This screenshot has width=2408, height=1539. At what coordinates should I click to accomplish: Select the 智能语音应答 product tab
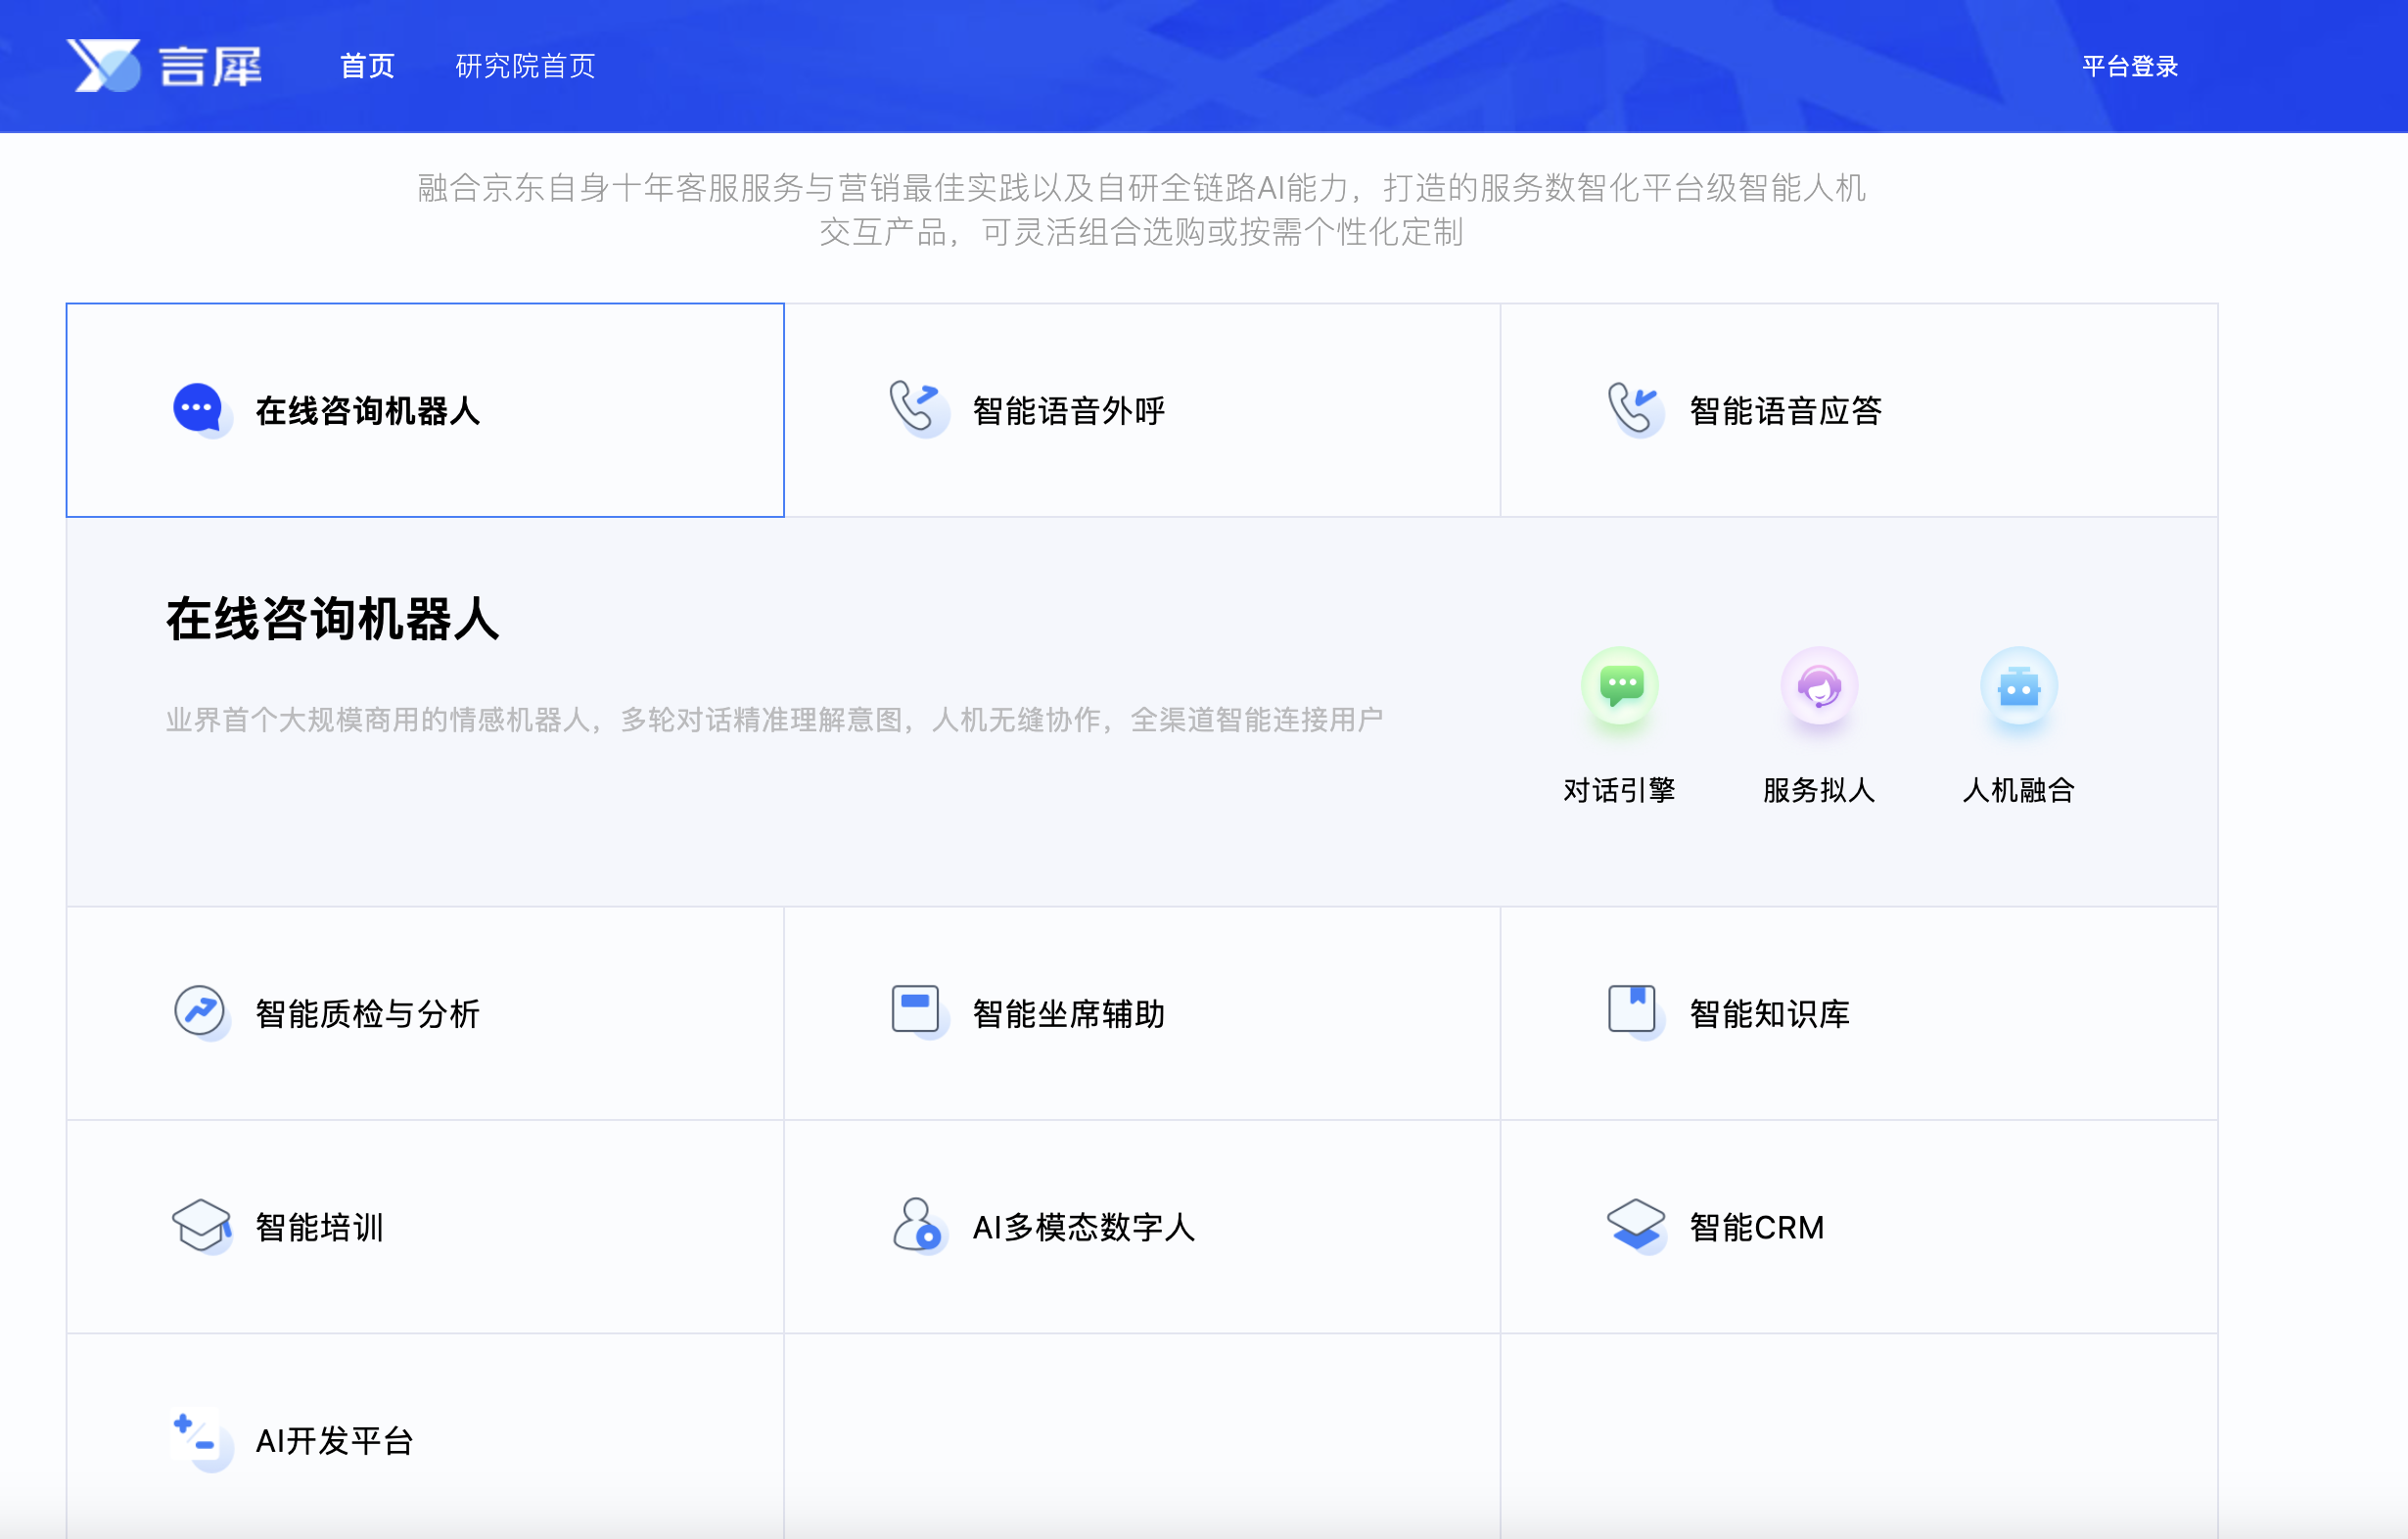pyautogui.click(x=1785, y=411)
